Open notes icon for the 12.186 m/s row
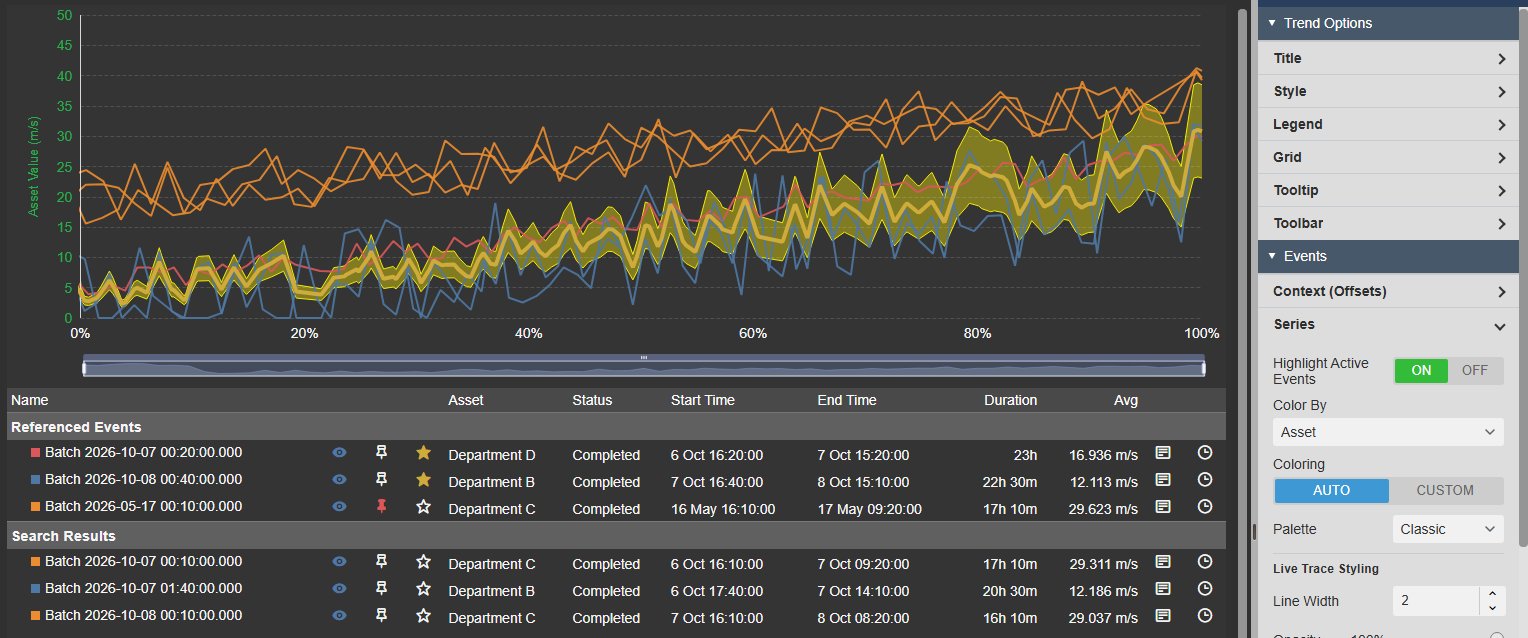 (1163, 589)
